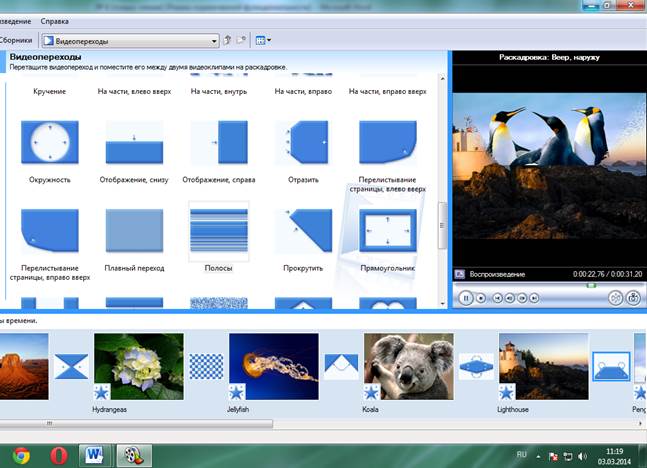Choose the Прокрутить roll transition
Viewport: 647px width, 468px height.
click(x=303, y=231)
